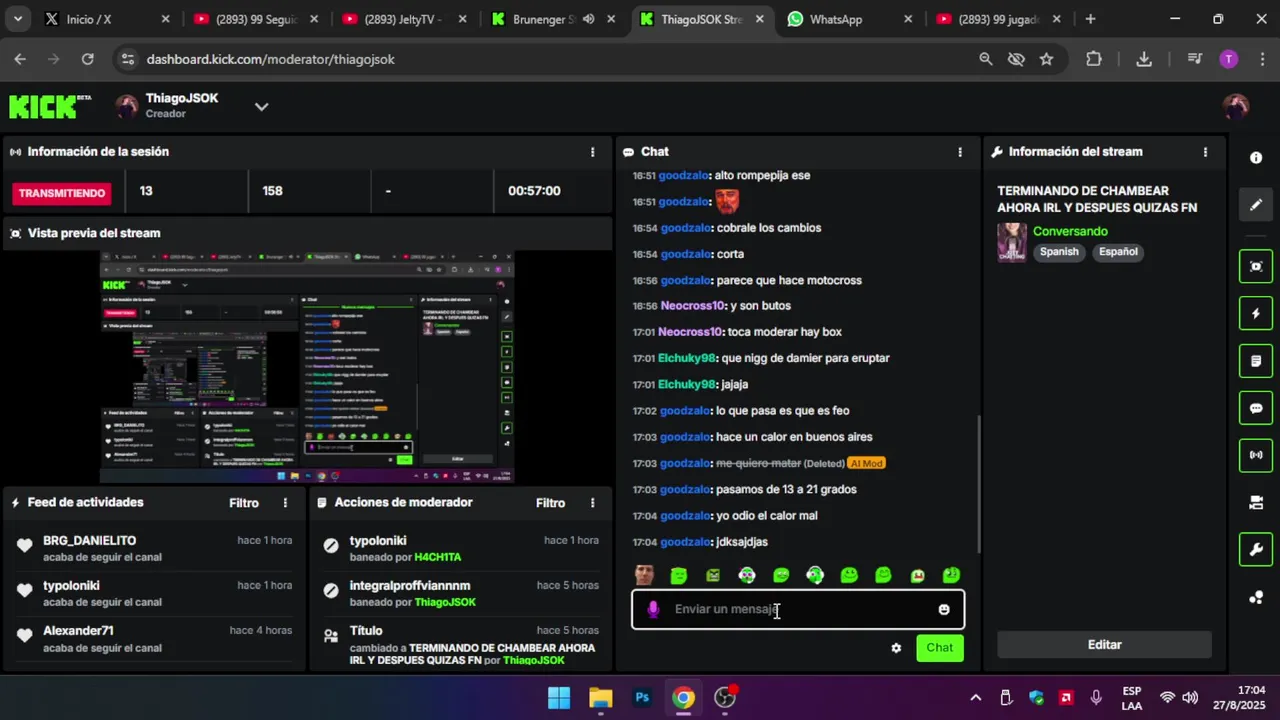Click the camera widget sidebar icon

coord(1256,502)
